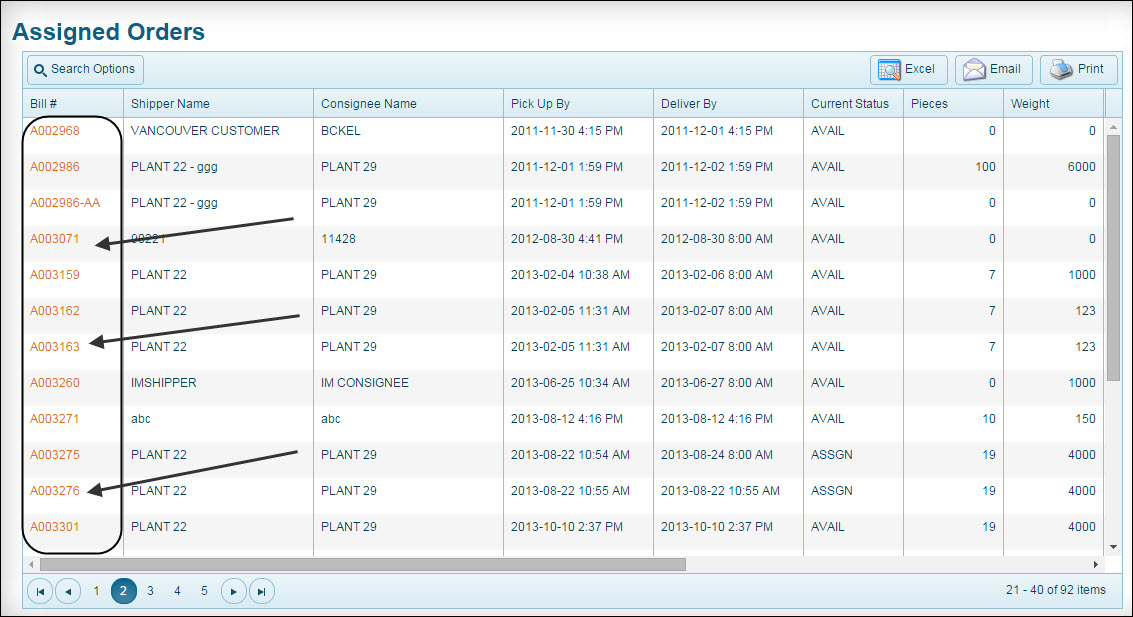Click the vertical scrollbar up arrow
The width and height of the screenshot is (1133, 617).
1113,127
